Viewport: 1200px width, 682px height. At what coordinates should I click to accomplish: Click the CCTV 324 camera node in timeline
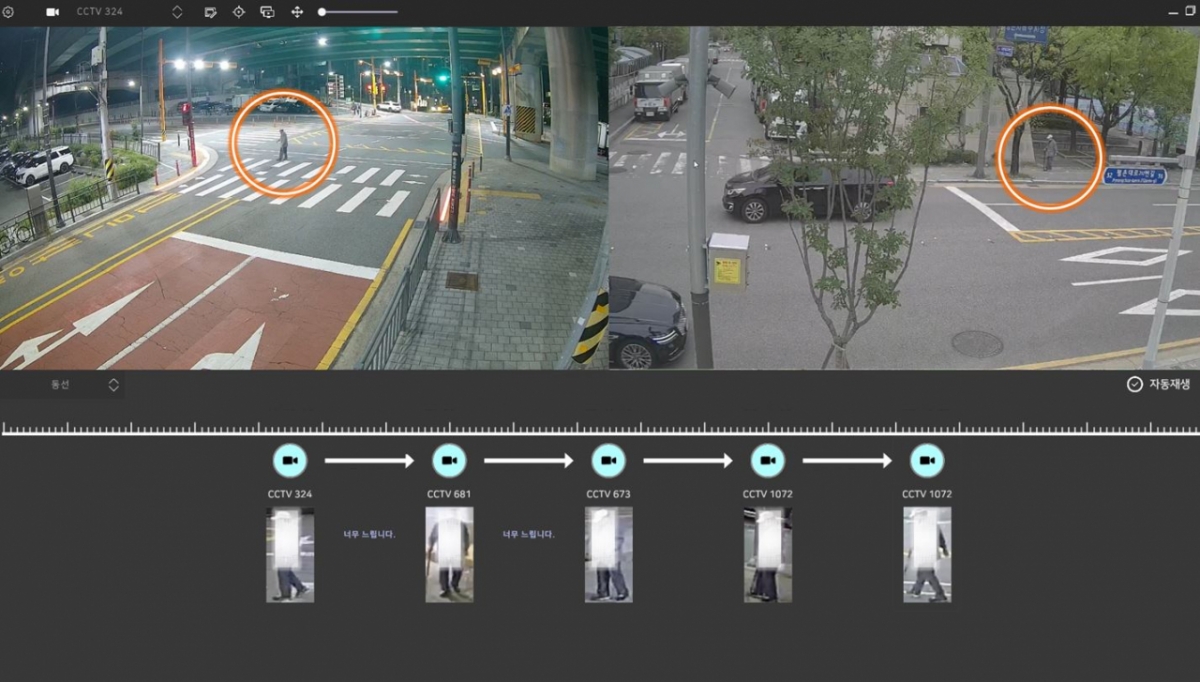pos(290,460)
